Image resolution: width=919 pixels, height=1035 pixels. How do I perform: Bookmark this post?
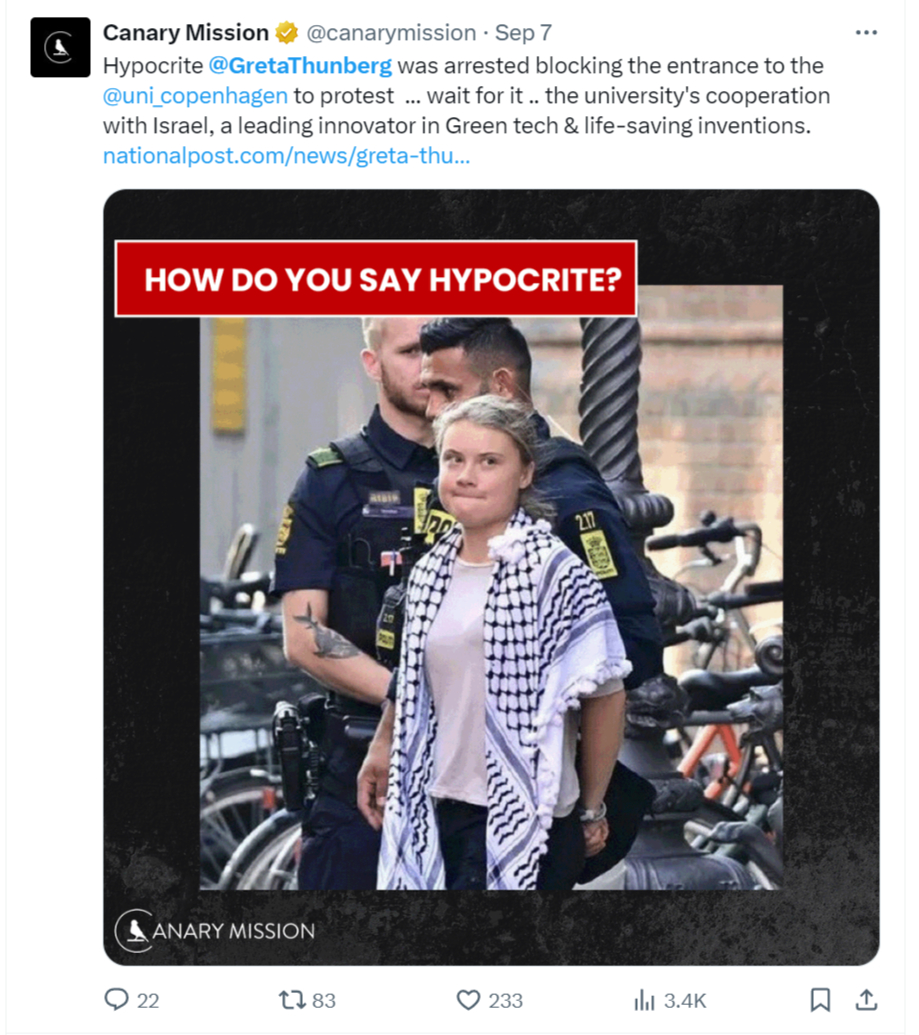(x=820, y=999)
